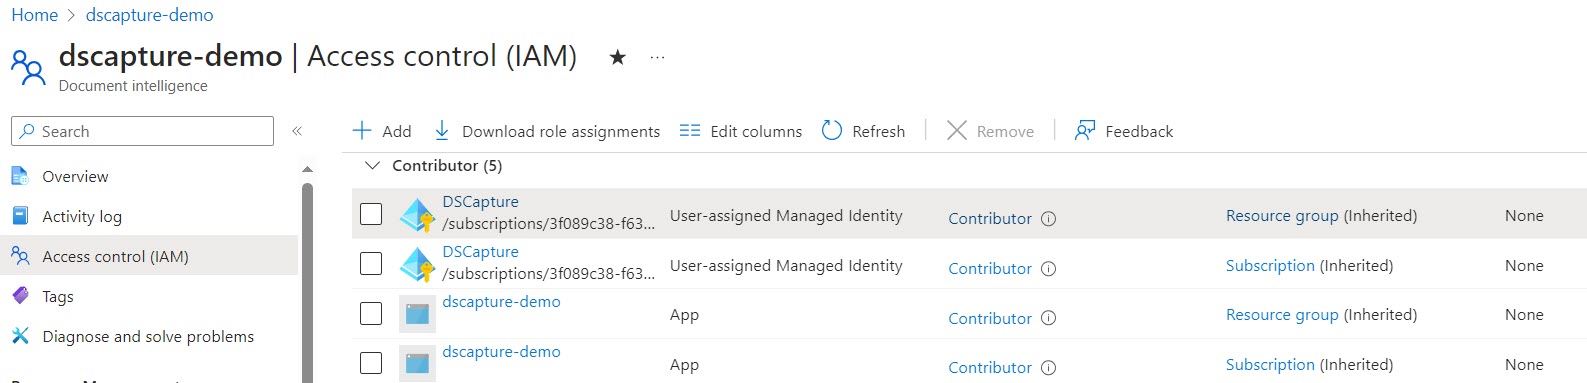Open the ellipsis more options menu
Viewport: 1587px width, 383px height.
[x=657, y=57]
